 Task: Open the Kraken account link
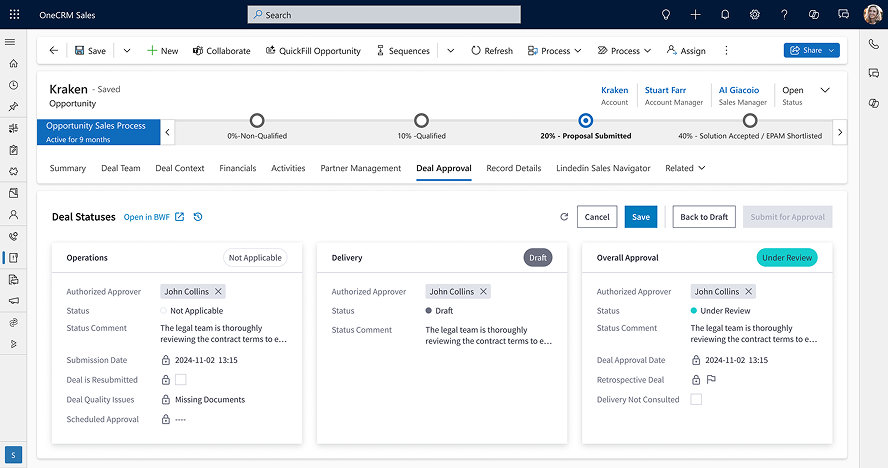pos(614,90)
